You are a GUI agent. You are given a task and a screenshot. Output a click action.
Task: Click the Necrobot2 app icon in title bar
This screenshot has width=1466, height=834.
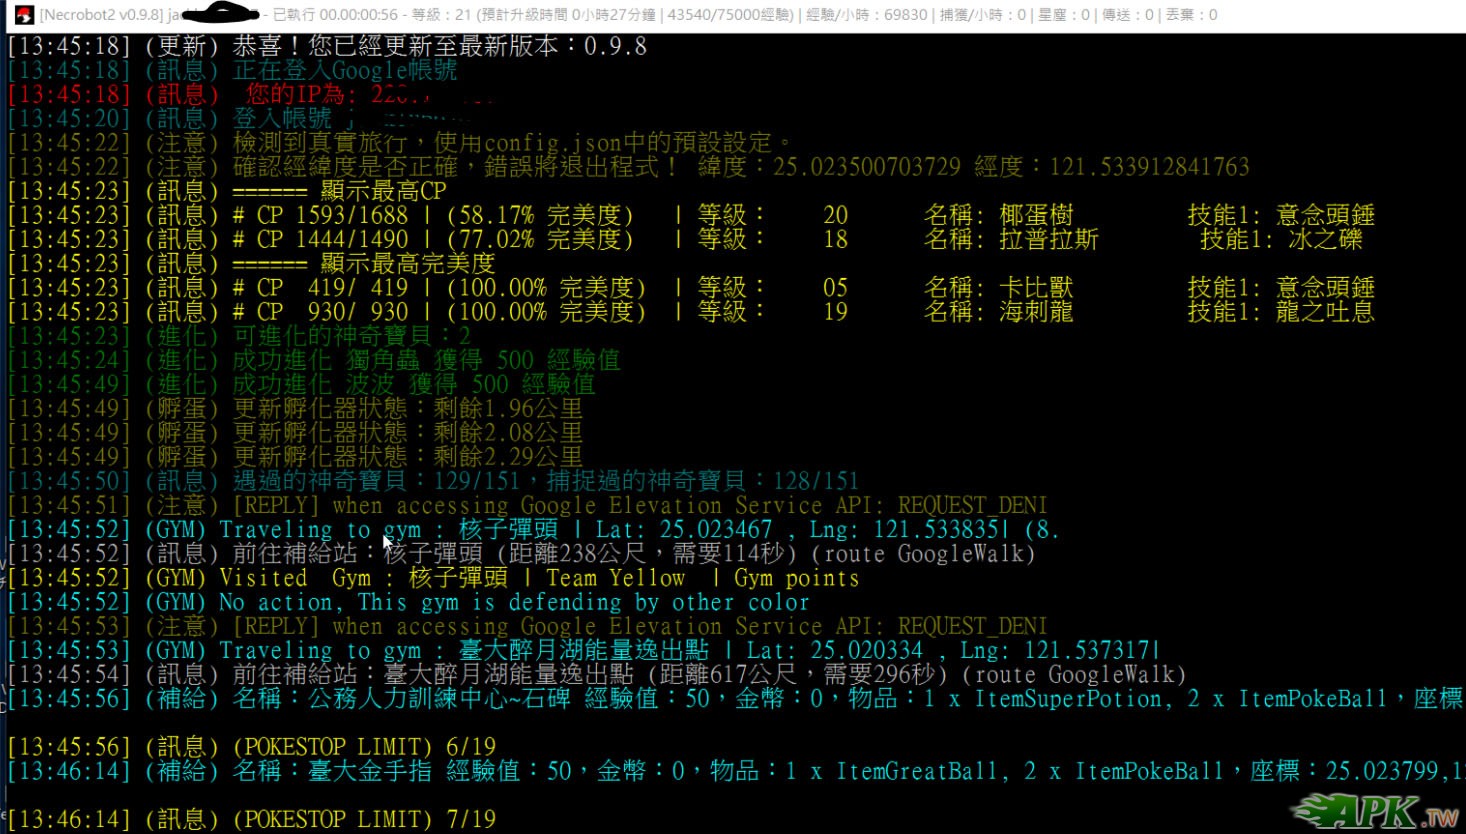point(23,15)
